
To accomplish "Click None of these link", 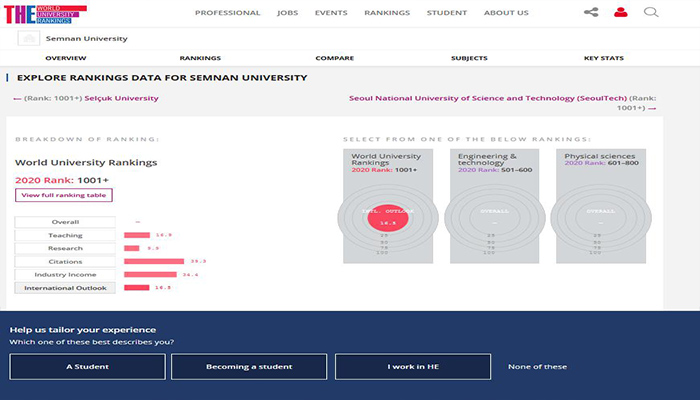I will click(538, 367).
